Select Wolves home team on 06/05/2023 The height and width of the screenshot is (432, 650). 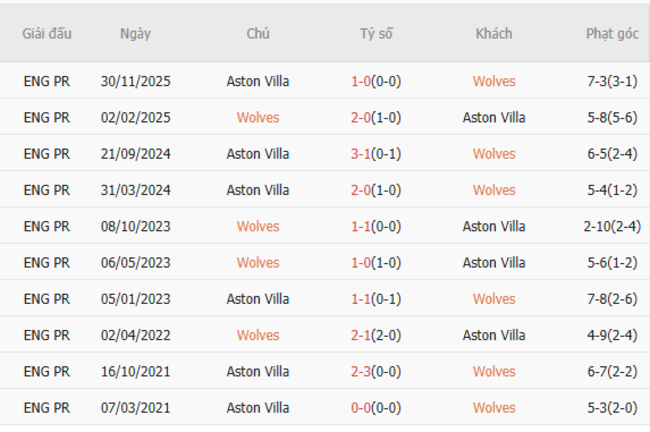click(x=258, y=263)
